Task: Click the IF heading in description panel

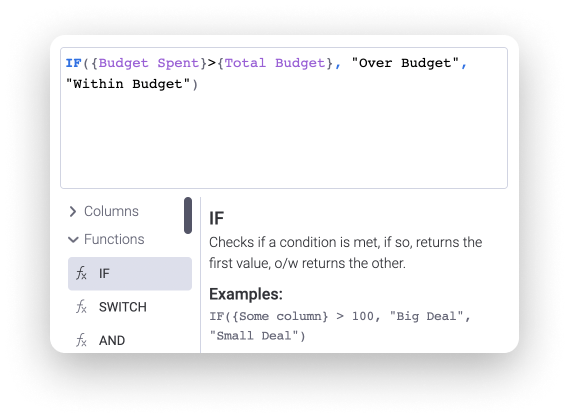Action: tap(217, 218)
